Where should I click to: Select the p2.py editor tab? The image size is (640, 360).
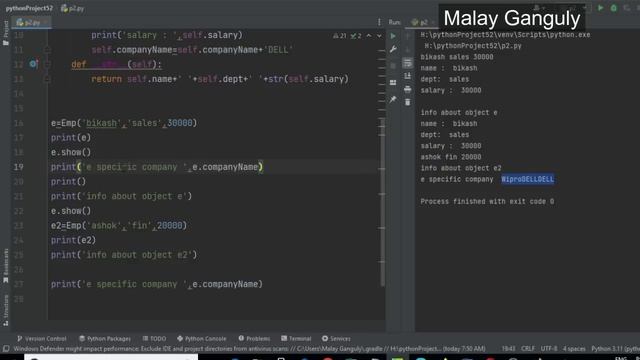31,22
